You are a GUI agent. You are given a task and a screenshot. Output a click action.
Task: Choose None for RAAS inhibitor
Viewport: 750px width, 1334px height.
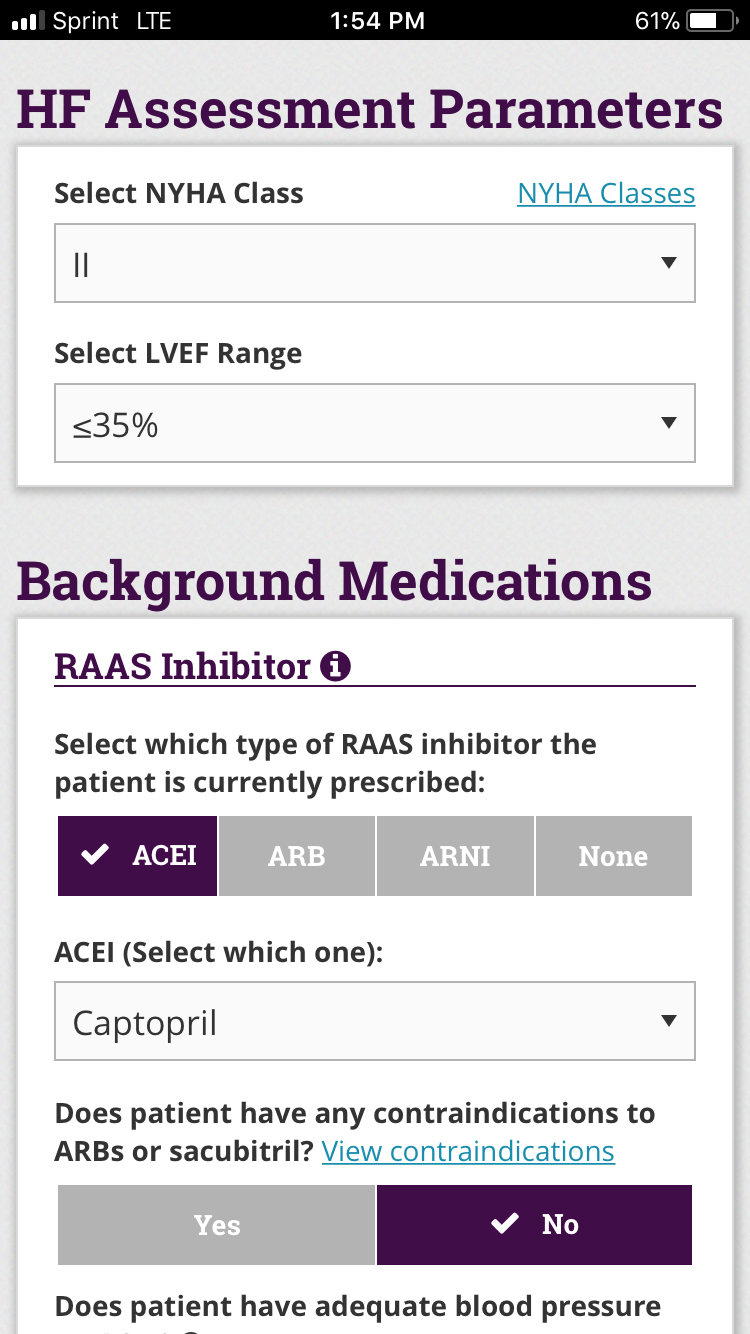pos(613,856)
